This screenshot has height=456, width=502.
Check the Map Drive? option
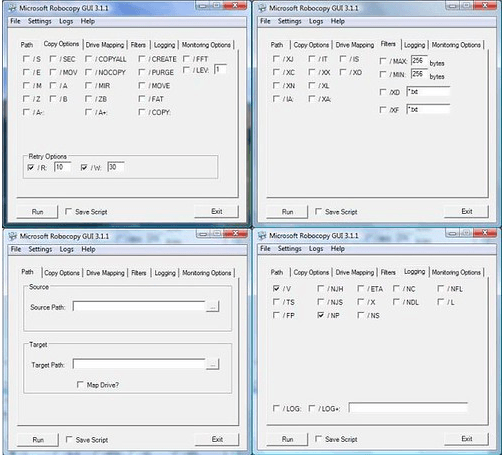click(x=80, y=385)
